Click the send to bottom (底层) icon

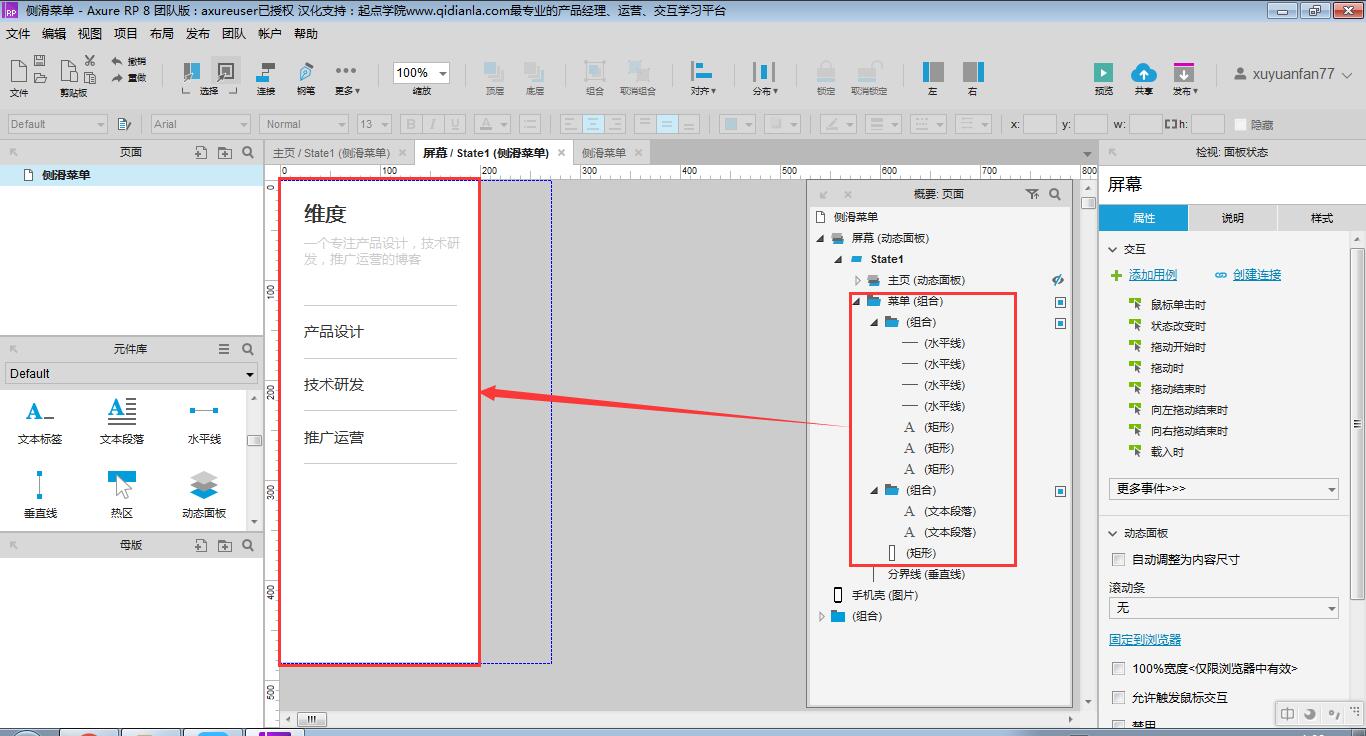click(x=534, y=72)
